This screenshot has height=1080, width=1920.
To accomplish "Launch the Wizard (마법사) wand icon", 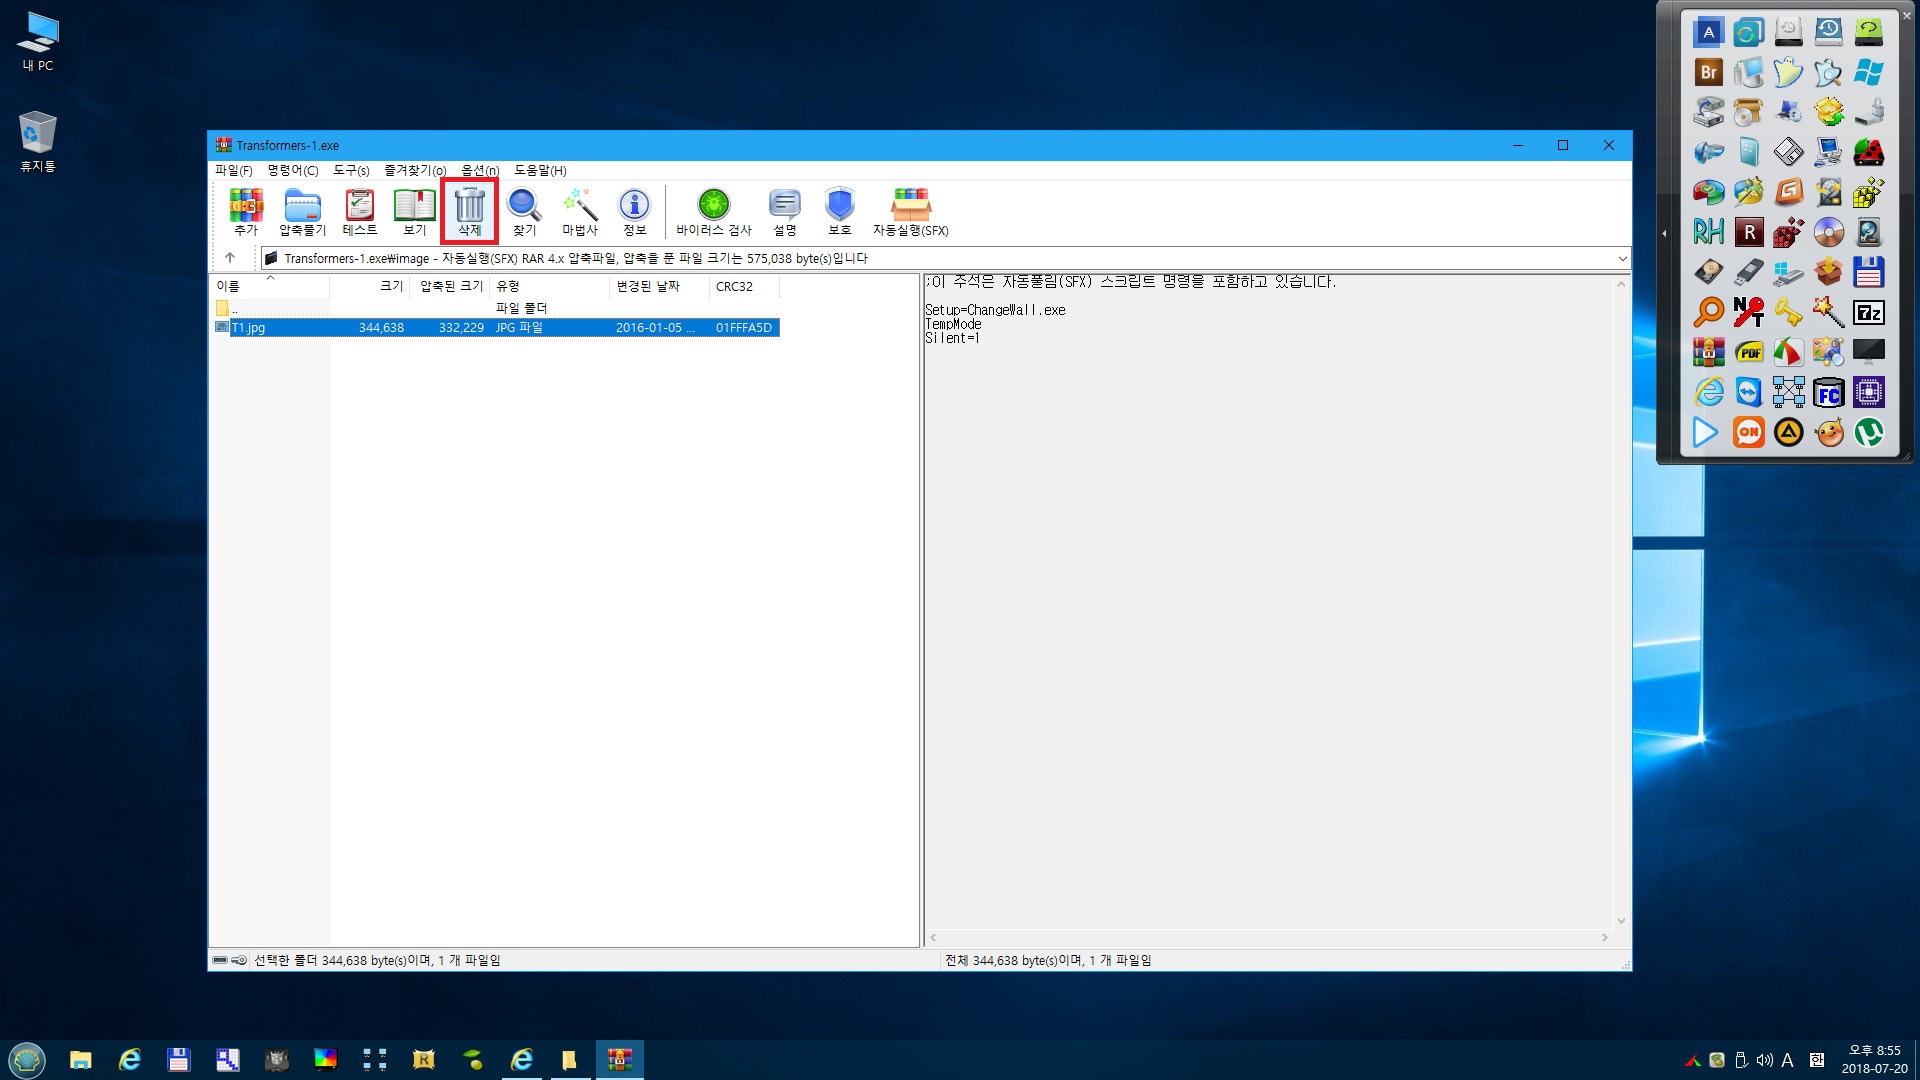I will (x=579, y=212).
